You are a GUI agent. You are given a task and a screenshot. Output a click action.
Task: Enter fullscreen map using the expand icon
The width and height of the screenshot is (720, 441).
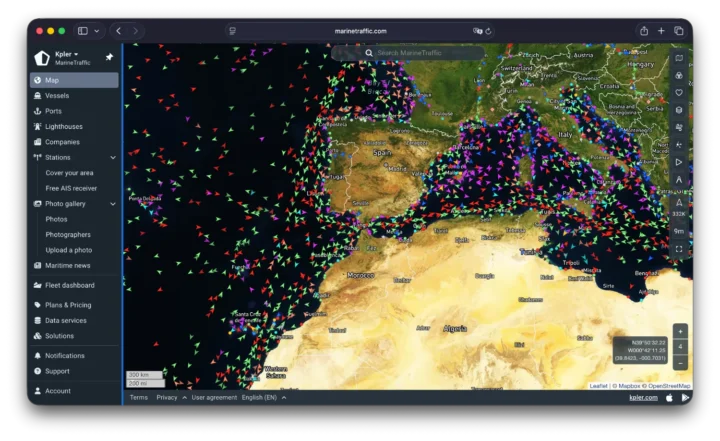pyautogui.click(x=679, y=248)
